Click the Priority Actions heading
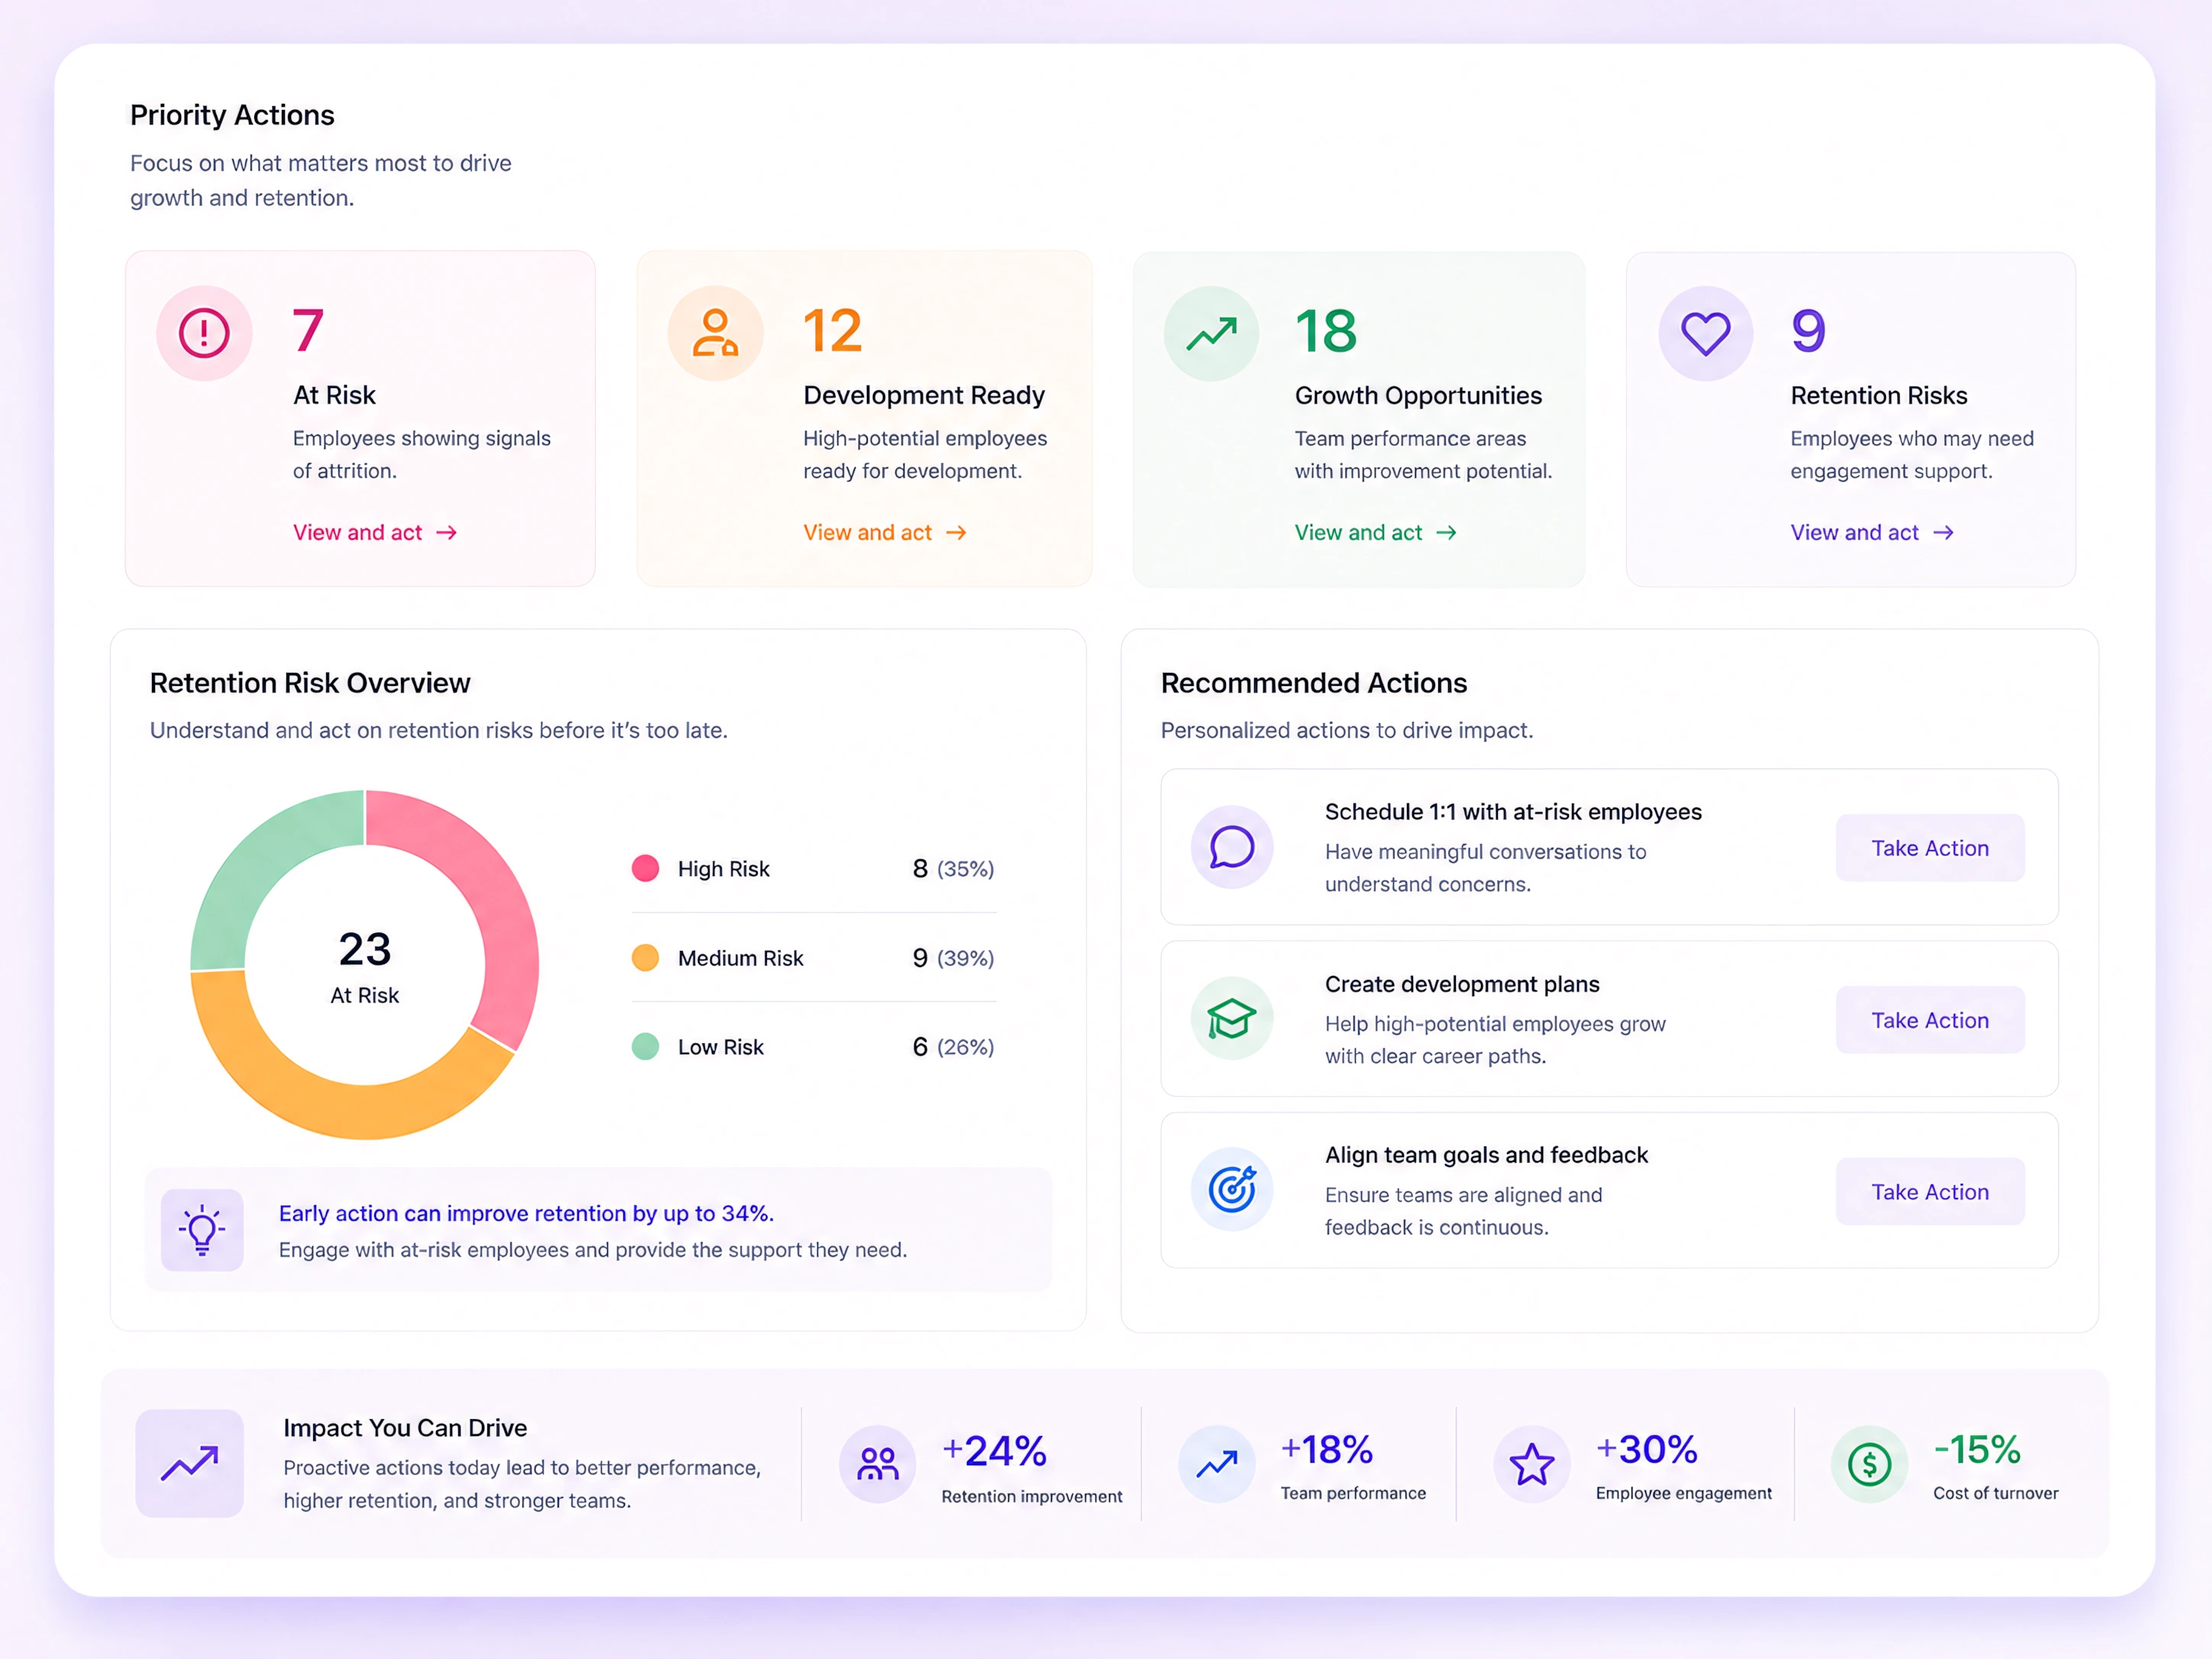This screenshot has width=2212, height=1659. tap(232, 115)
